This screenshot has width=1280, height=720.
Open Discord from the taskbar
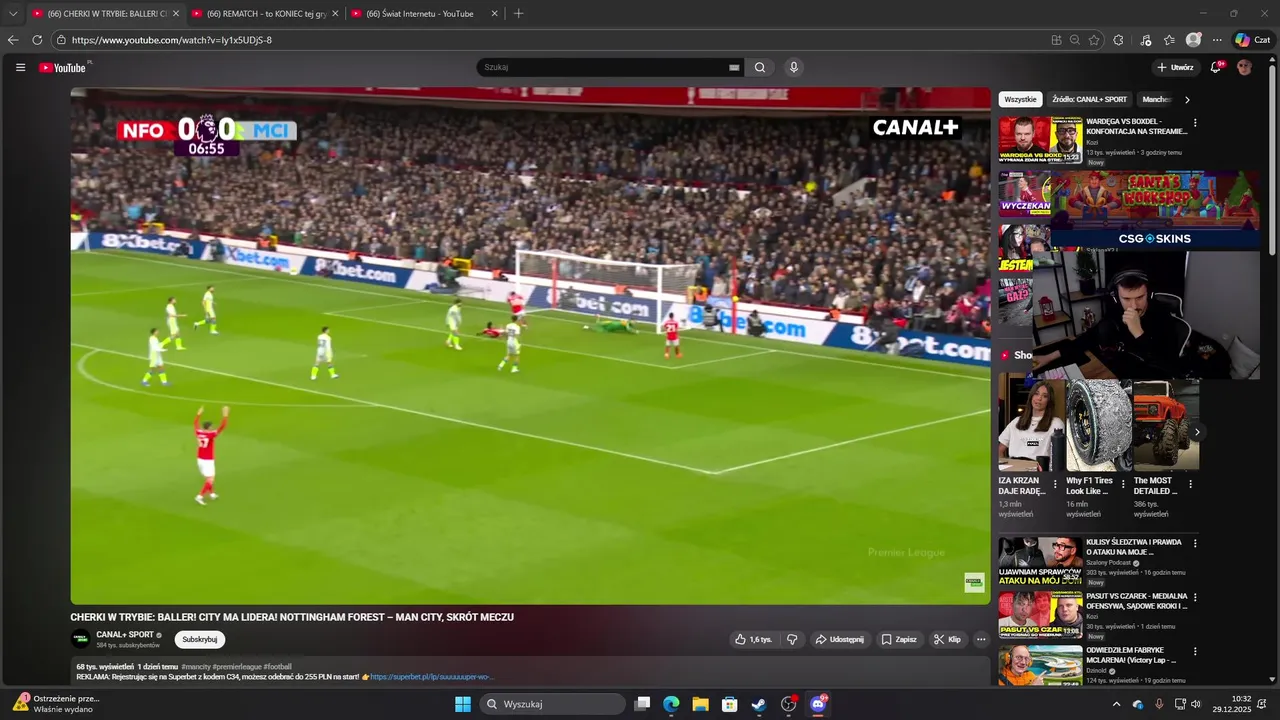click(x=818, y=704)
